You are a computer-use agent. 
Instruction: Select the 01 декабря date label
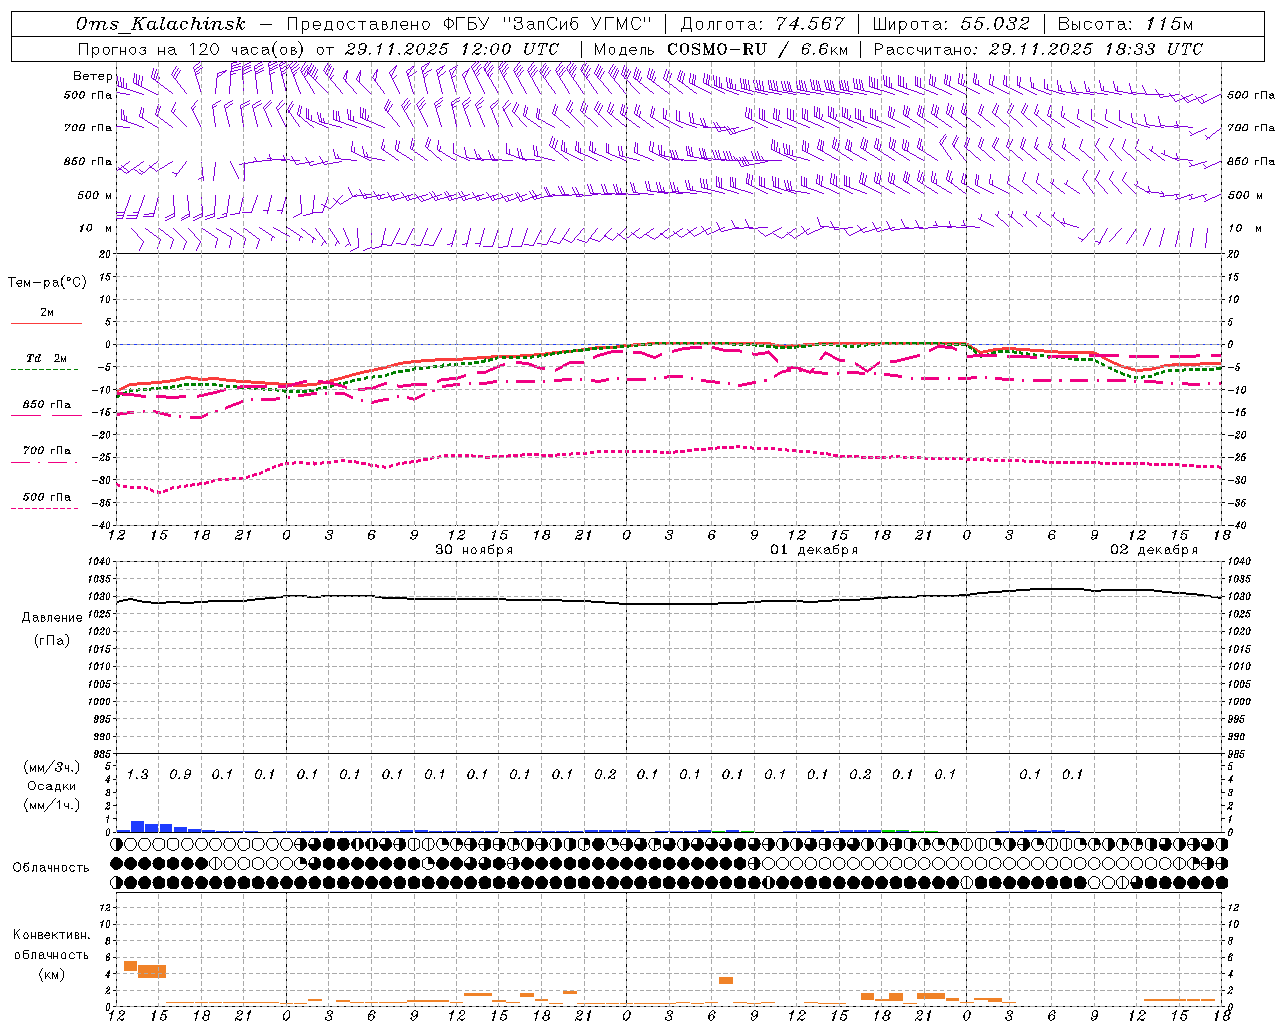point(814,550)
